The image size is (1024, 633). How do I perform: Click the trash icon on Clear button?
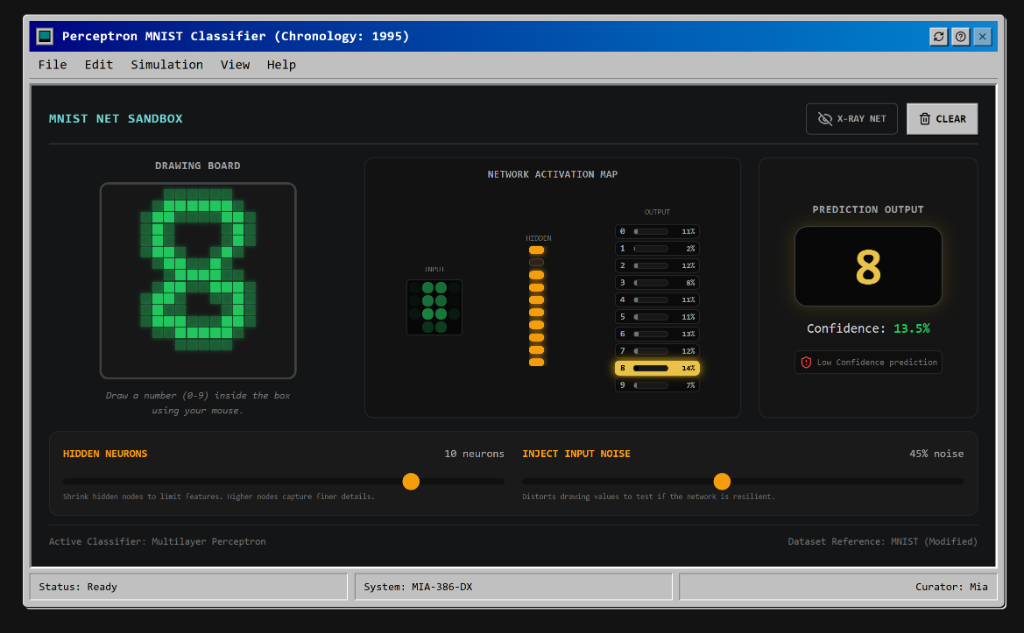click(x=925, y=119)
